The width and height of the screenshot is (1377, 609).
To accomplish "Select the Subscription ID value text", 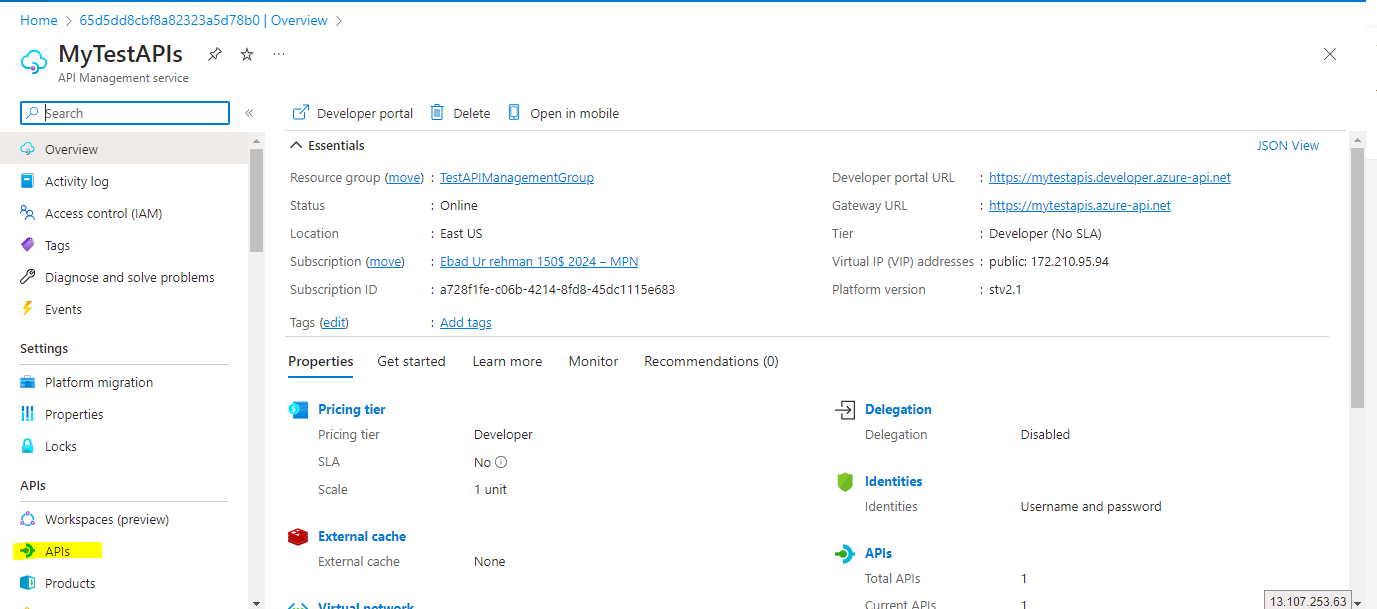I will 557,289.
